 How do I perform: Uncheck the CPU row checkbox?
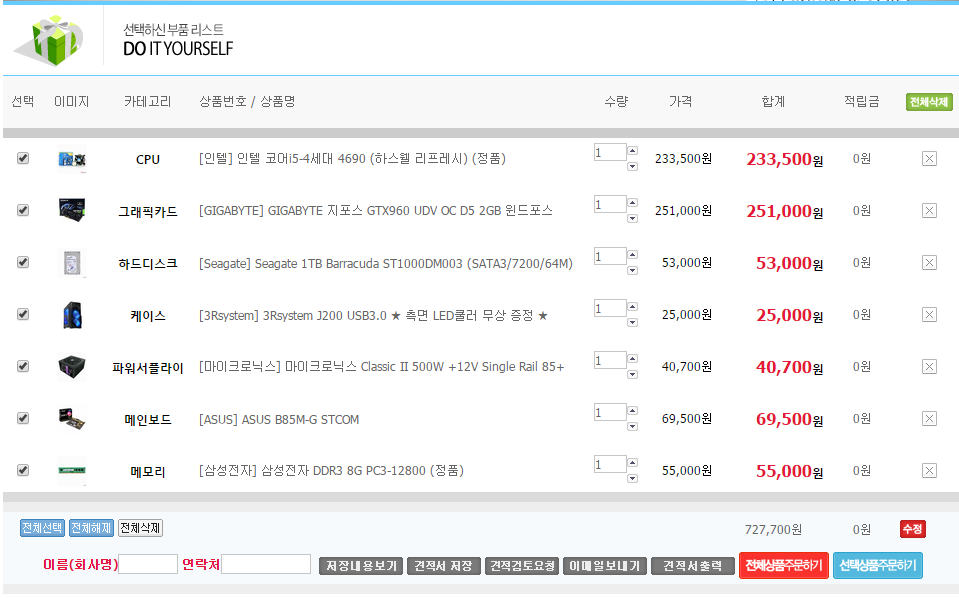[x=23, y=158]
